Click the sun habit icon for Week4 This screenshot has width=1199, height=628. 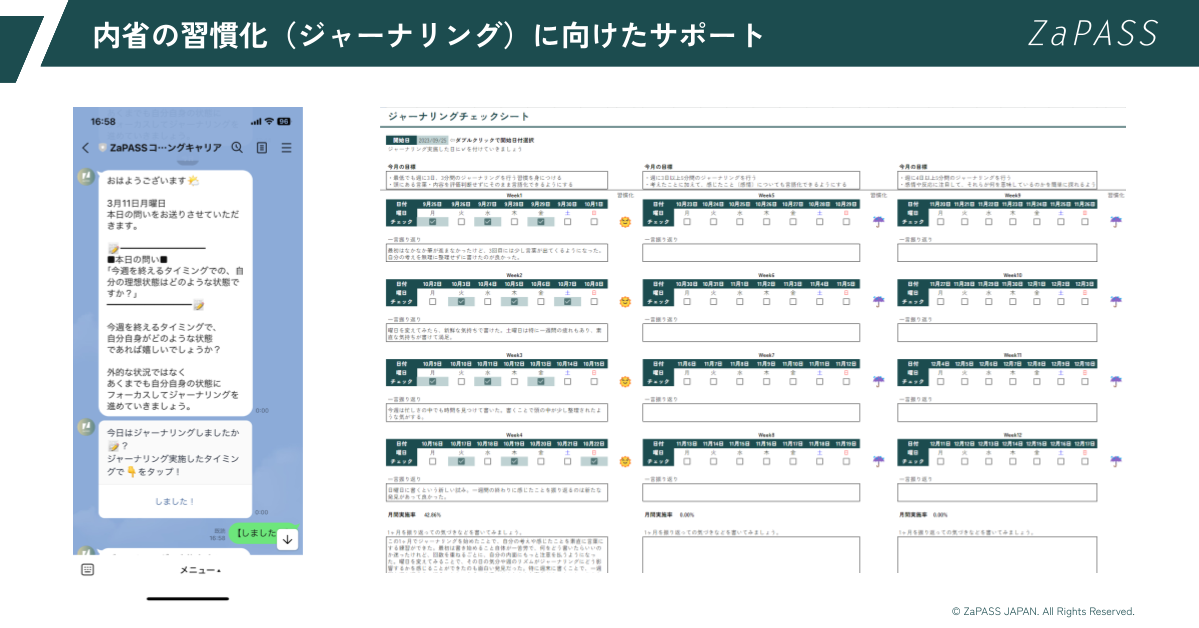(x=625, y=461)
